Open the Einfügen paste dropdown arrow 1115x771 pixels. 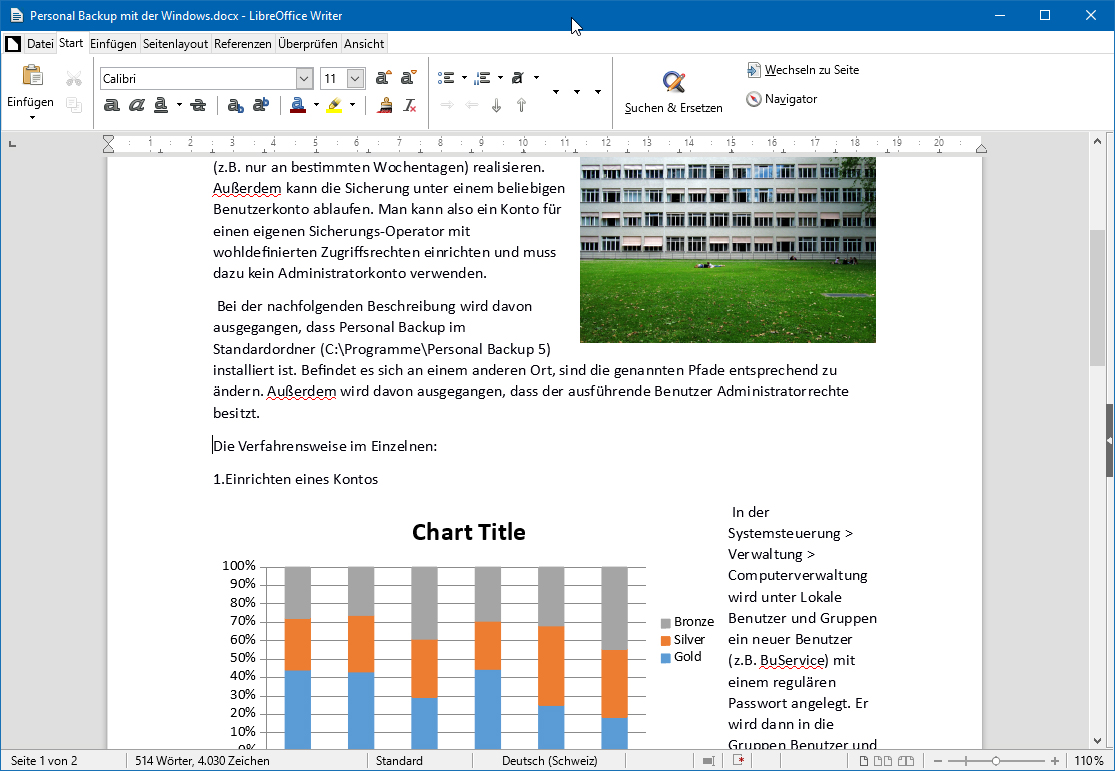pos(32,117)
